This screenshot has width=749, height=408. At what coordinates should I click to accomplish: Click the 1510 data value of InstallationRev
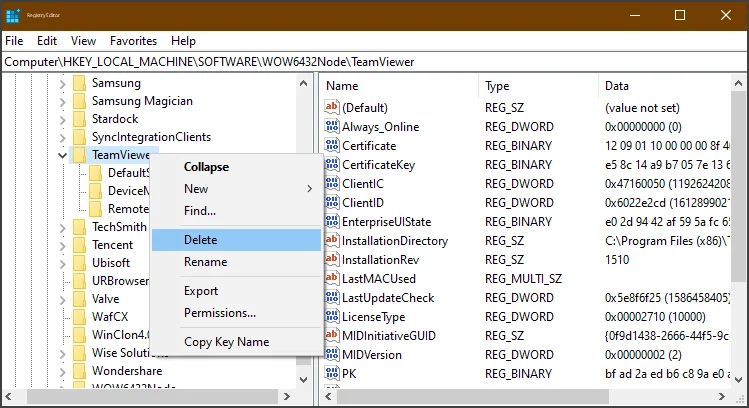click(x=617, y=260)
